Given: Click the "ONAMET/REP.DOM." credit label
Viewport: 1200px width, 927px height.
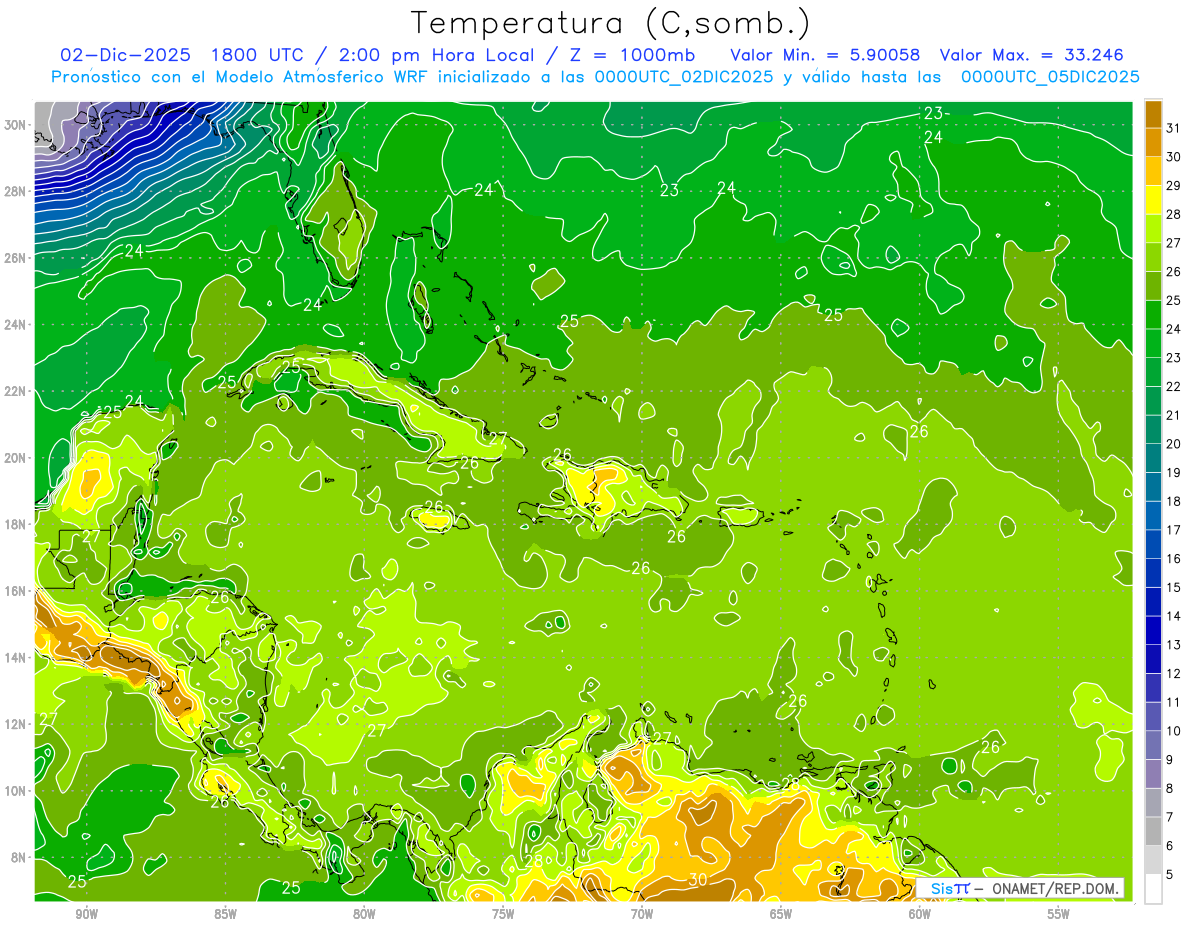Looking at the screenshot, I should coord(1053,888).
